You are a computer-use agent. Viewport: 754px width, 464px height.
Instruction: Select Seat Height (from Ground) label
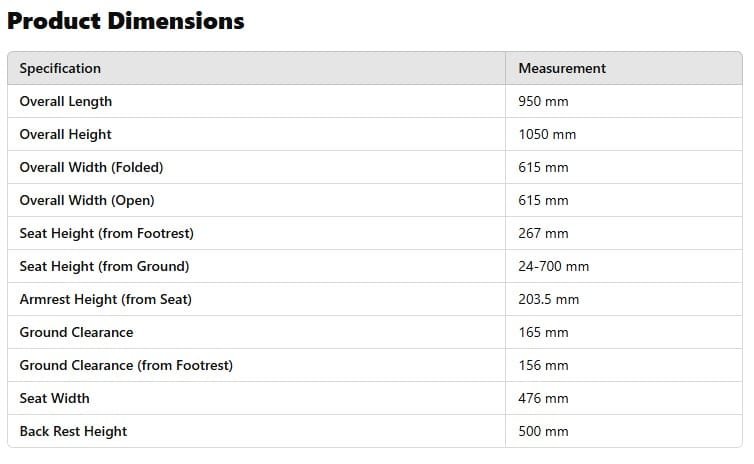point(104,267)
